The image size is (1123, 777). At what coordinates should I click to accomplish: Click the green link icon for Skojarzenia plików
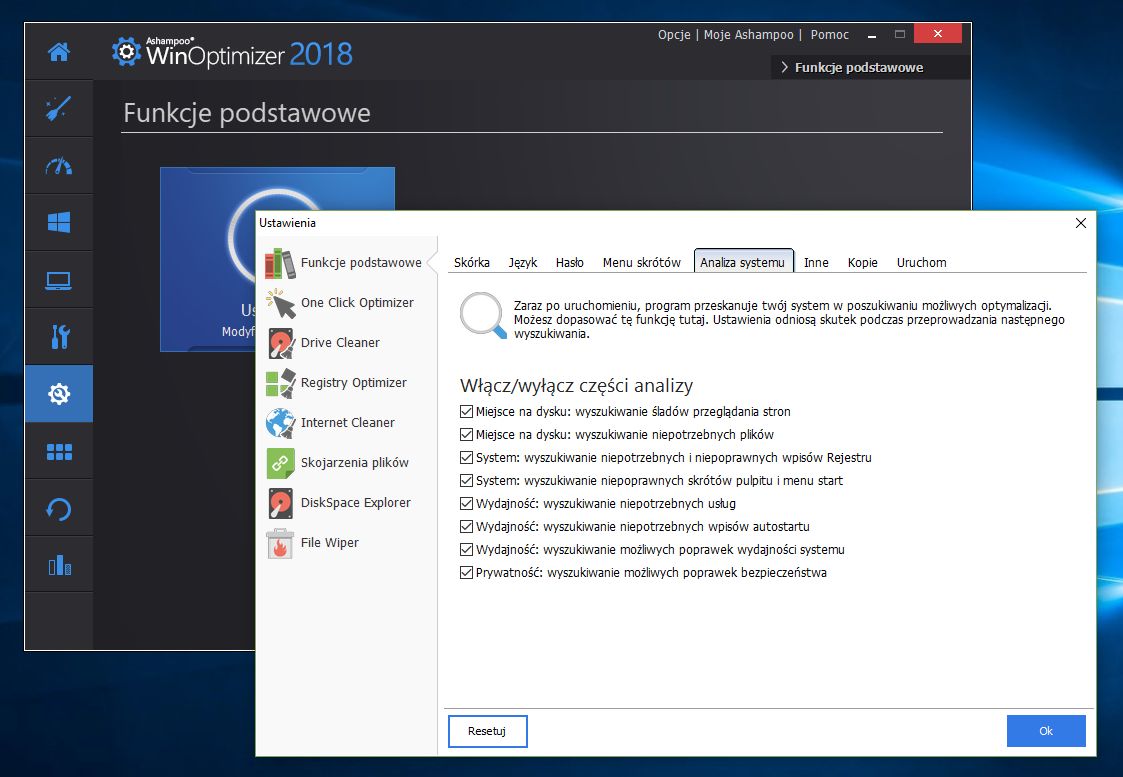(280, 463)
